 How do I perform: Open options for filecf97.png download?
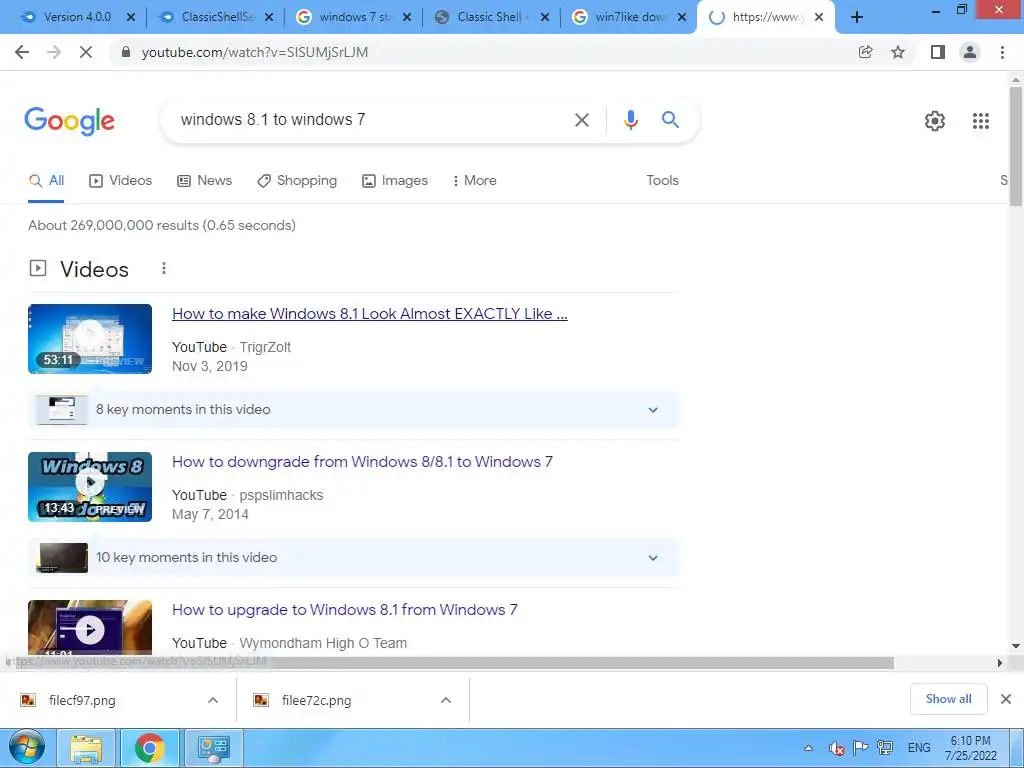(x=213, y=700)
